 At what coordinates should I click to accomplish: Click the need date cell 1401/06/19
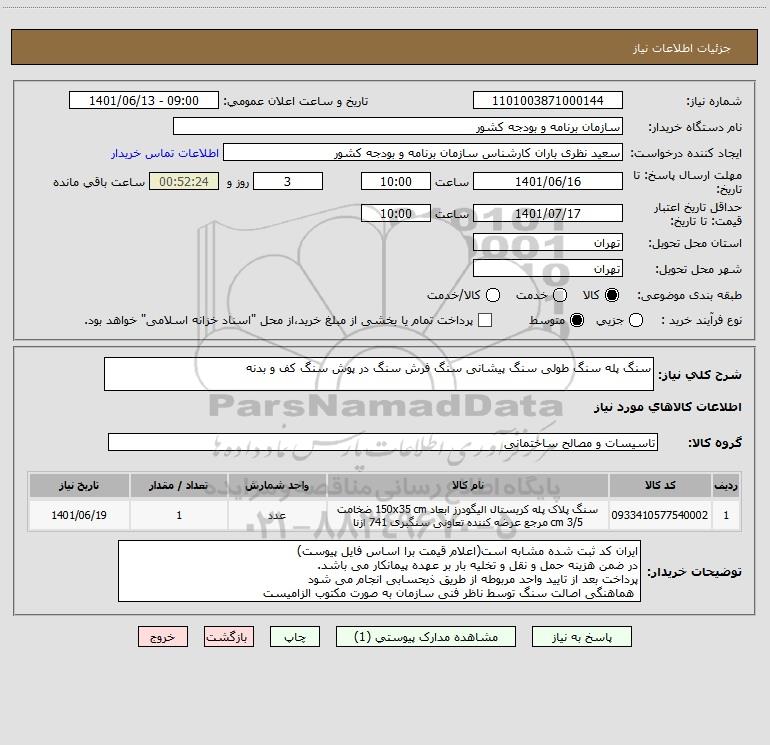(x=79, y=515)
